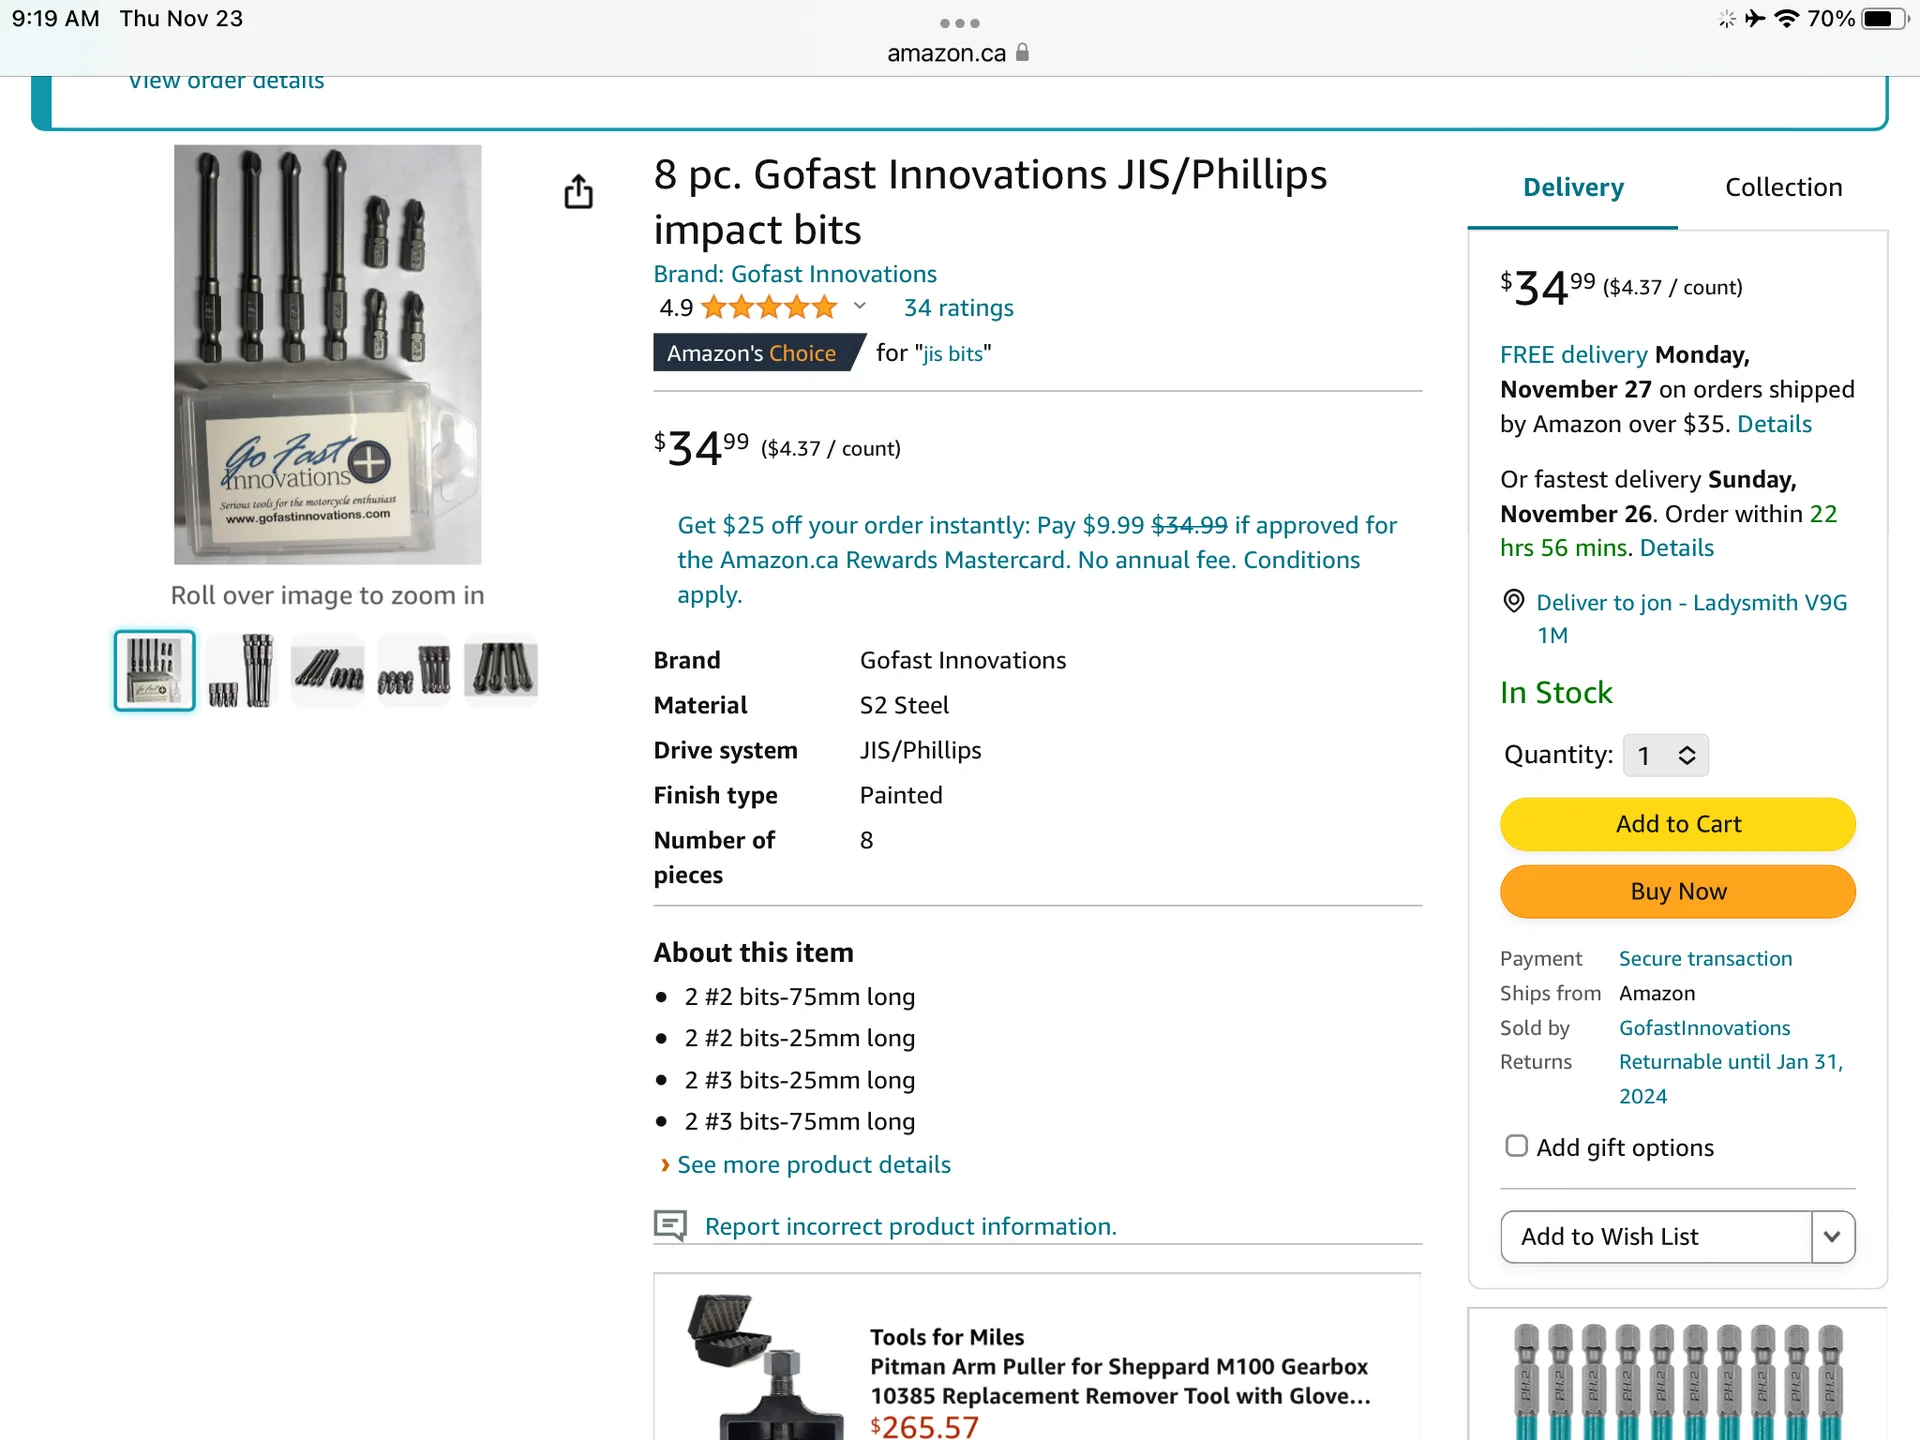Click the report incorrect info speech icon
Image resolution: width=1920 pixels, height=1440 pixels.
670,1225
